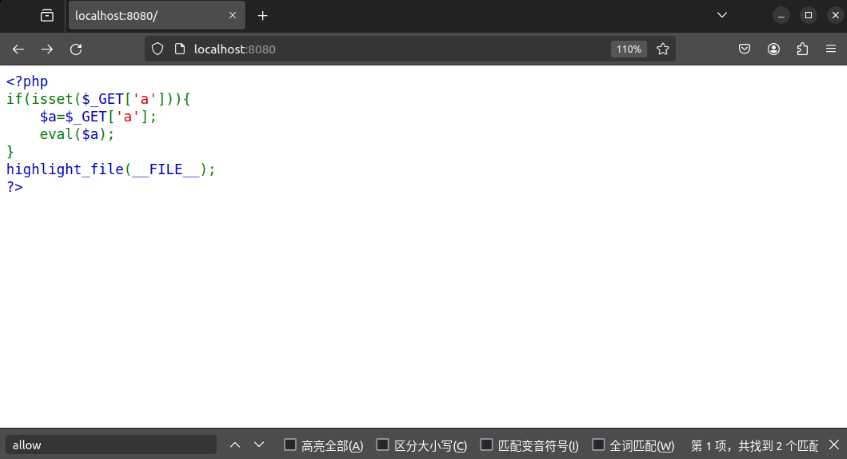
Task: Bookmark this page with the star icon
Action: (x=662, y=49)
